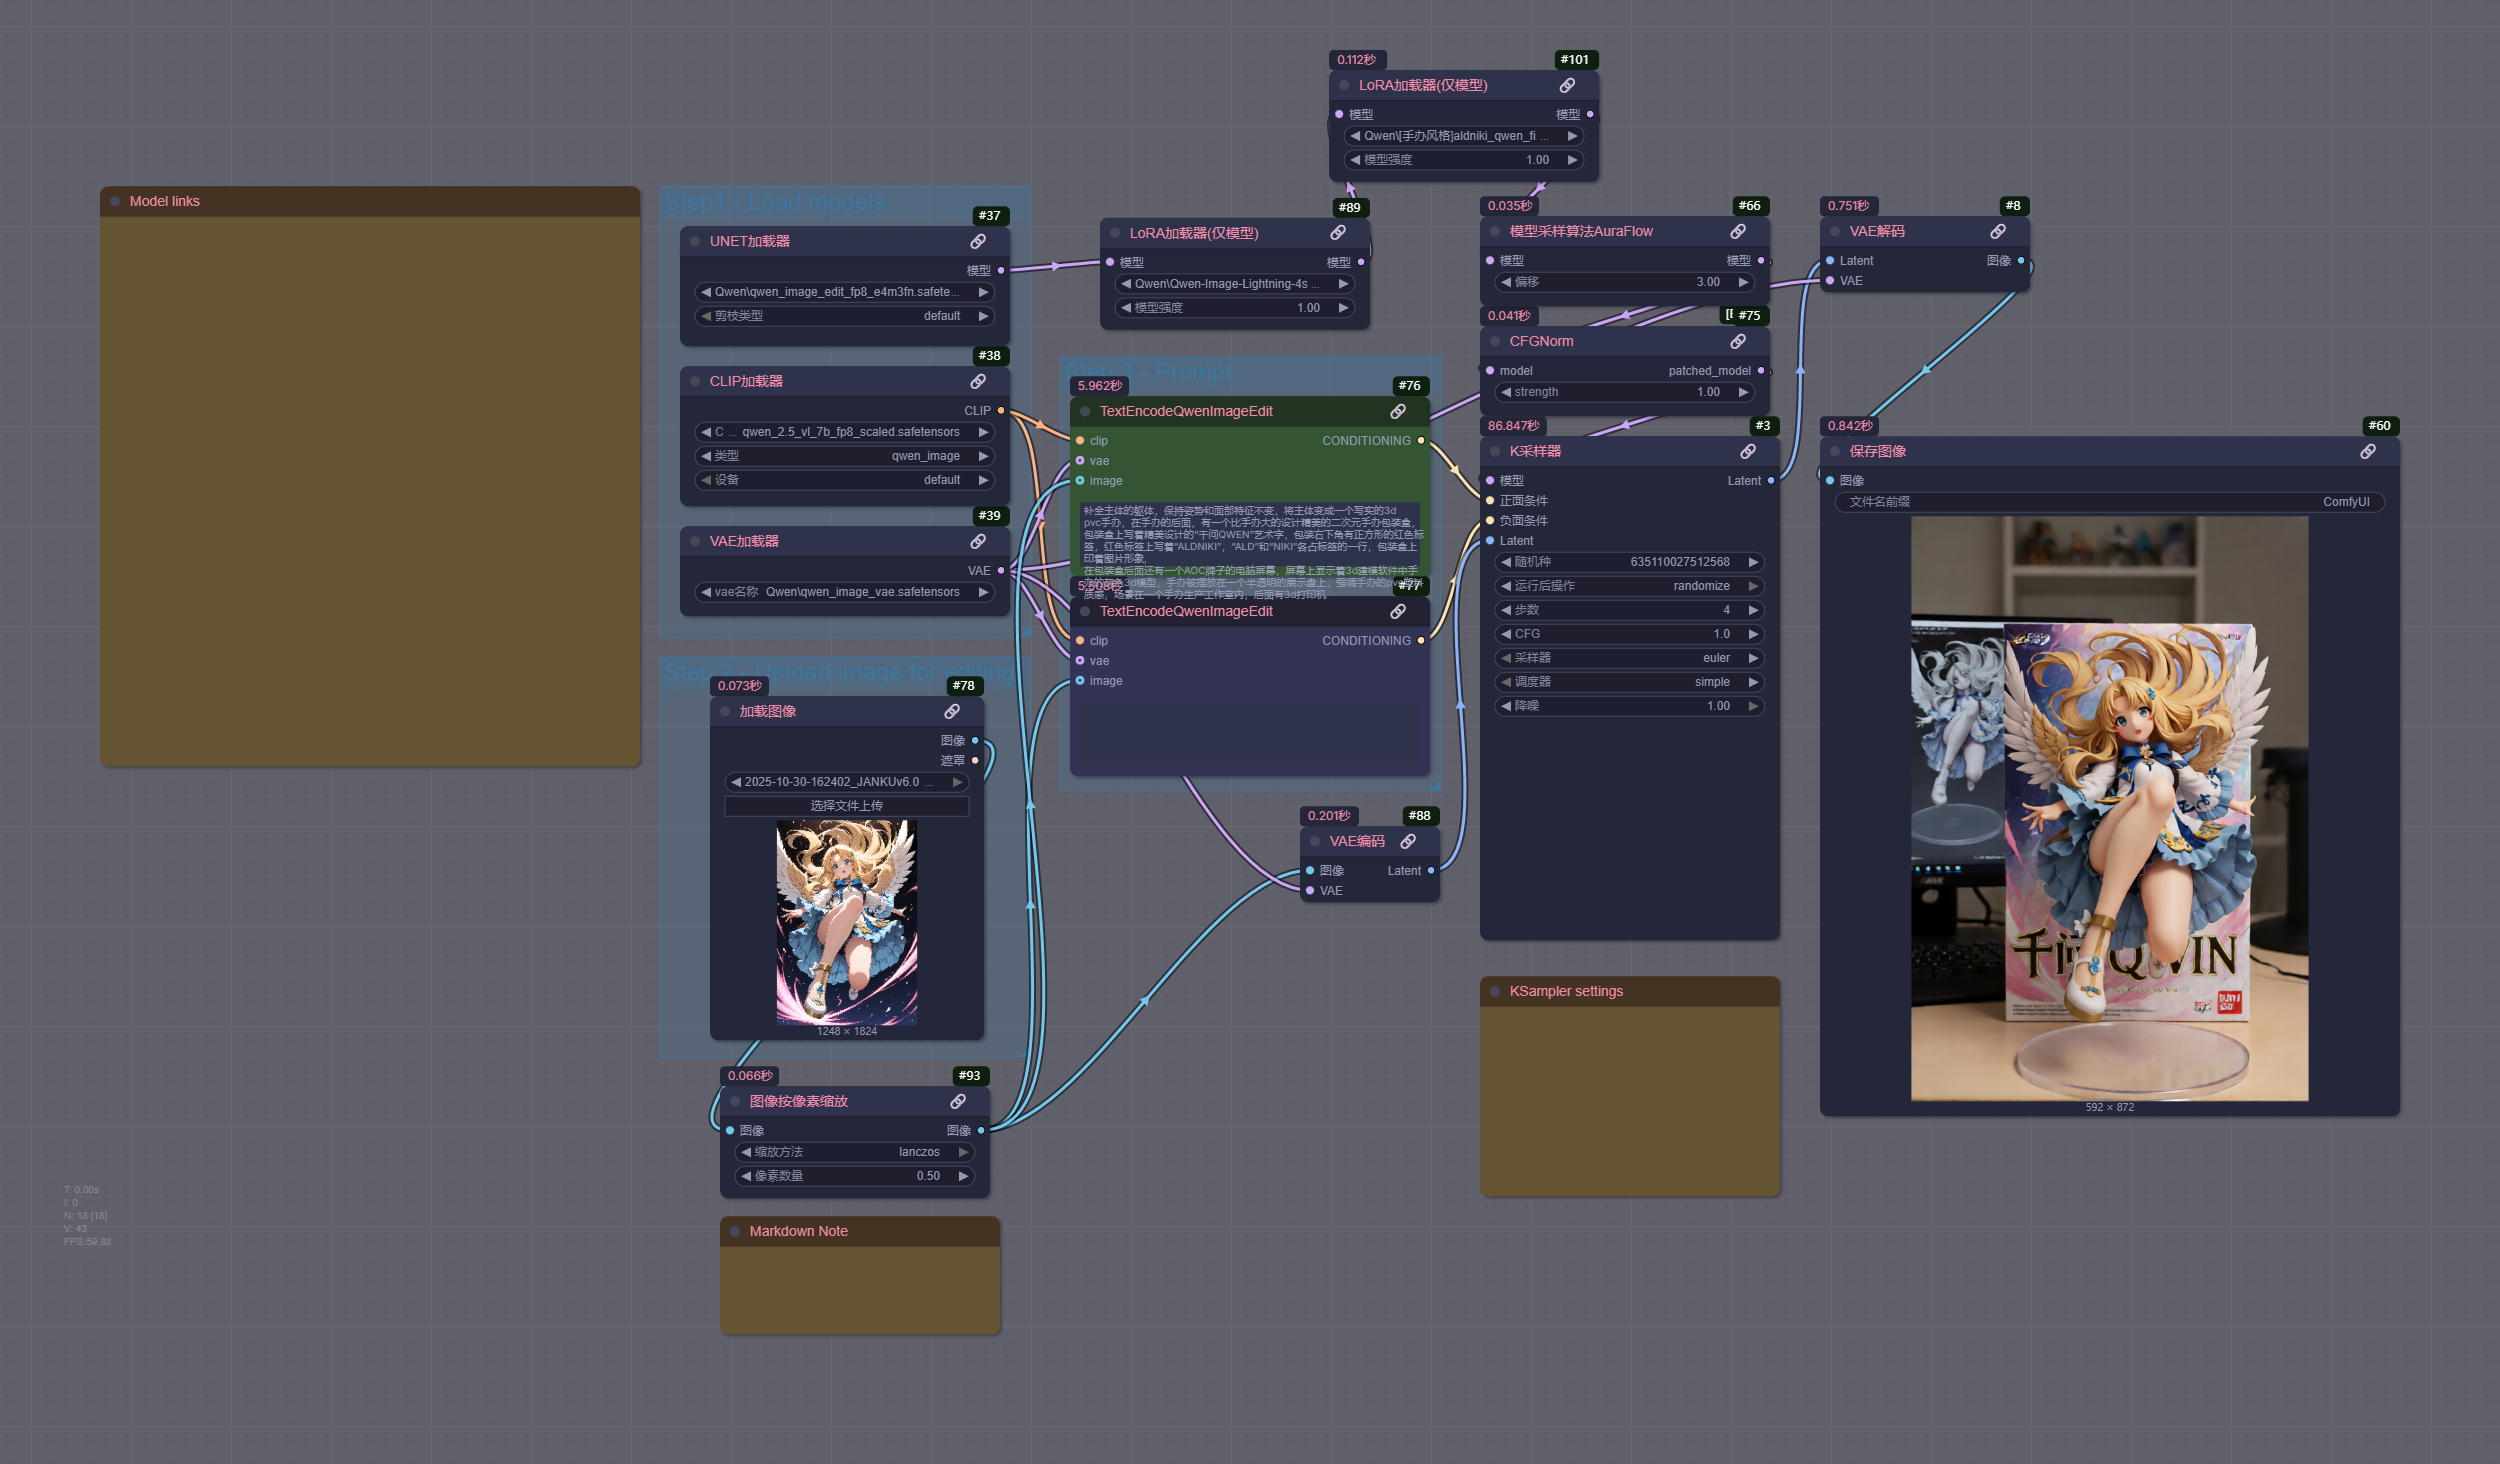
Task: Click the 选择文件上传 button
Action: pos(846,806)
